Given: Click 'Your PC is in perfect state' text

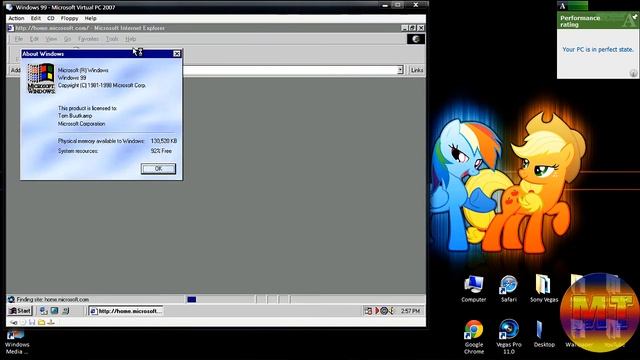Looking at the screenshot, I should point(598,49).
